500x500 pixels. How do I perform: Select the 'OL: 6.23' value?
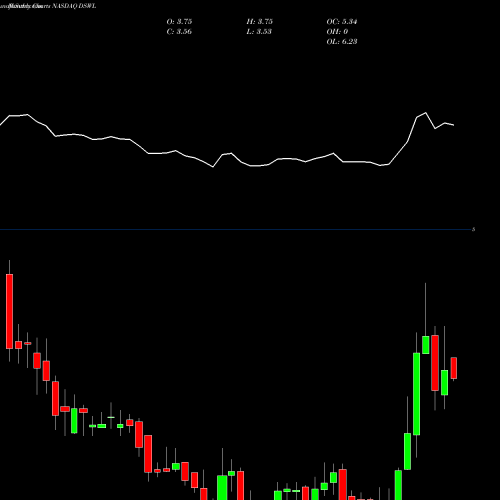point(342,42)
